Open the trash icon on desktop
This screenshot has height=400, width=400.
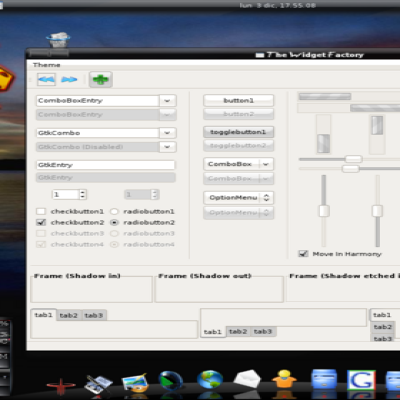pos(58,40)
